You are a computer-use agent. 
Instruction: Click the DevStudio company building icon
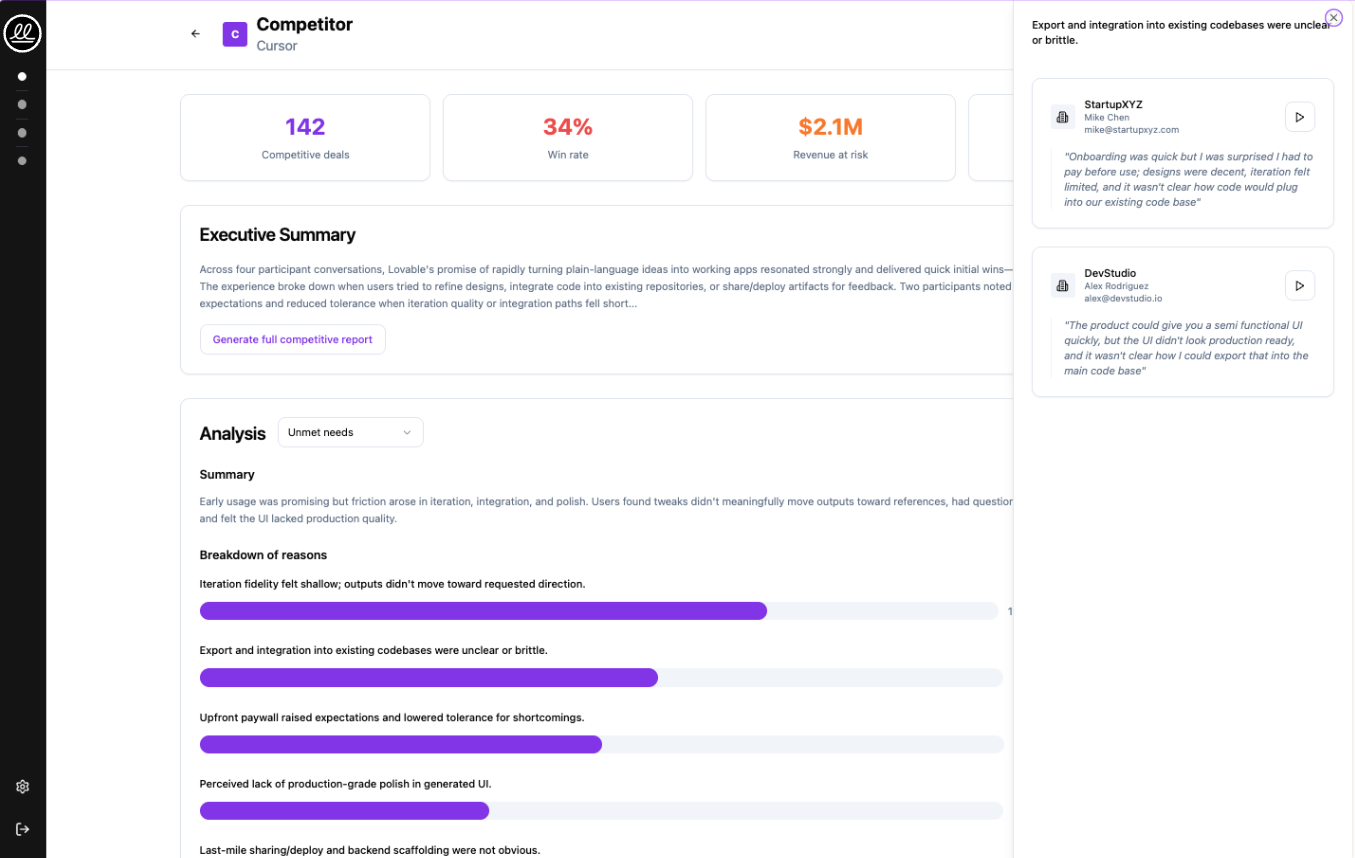click(1062, 285)
